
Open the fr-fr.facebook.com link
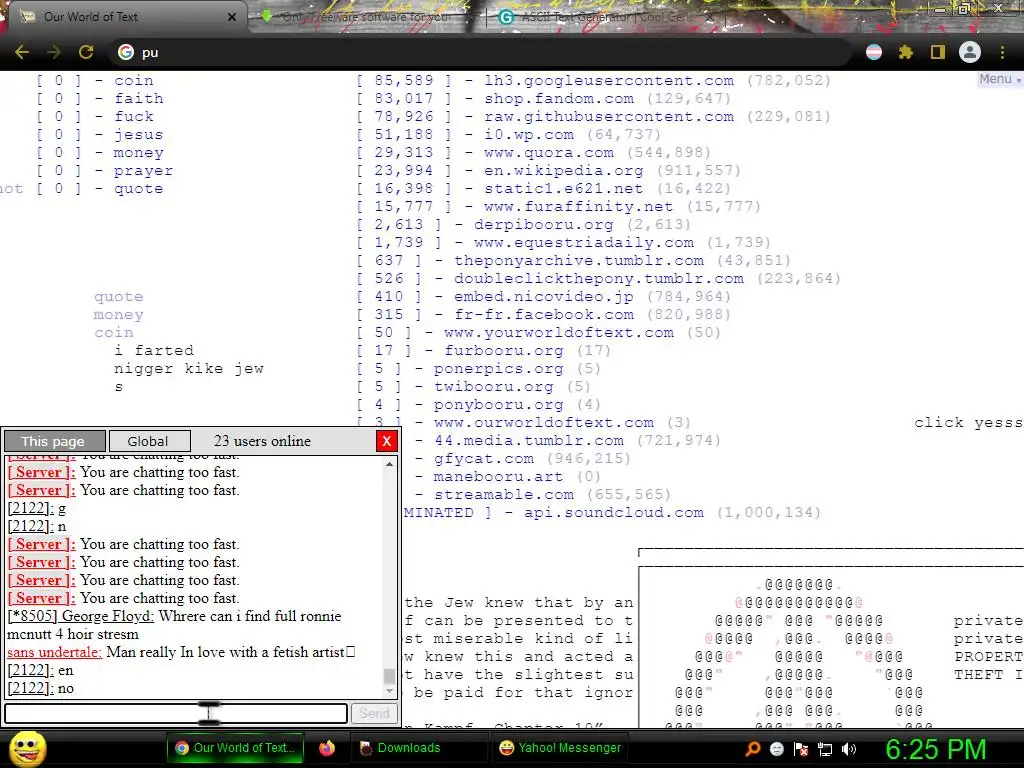[543, 315]
